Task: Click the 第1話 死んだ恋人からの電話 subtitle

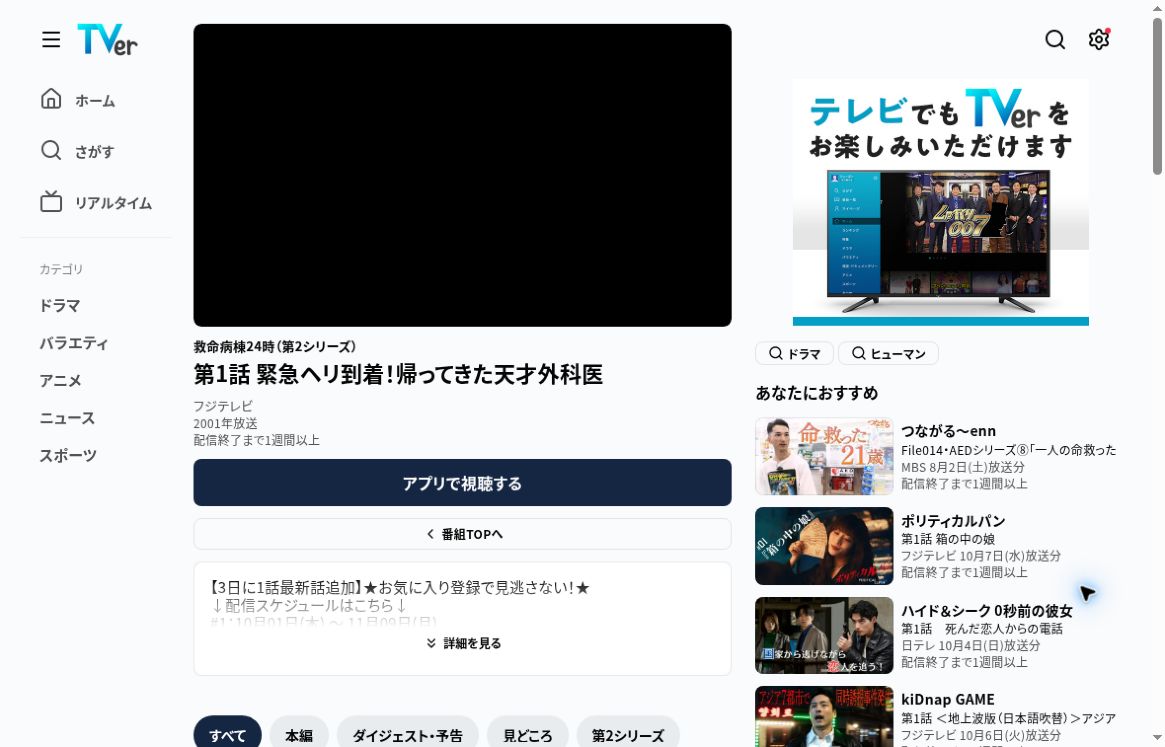Action: [x=982, y=629]
